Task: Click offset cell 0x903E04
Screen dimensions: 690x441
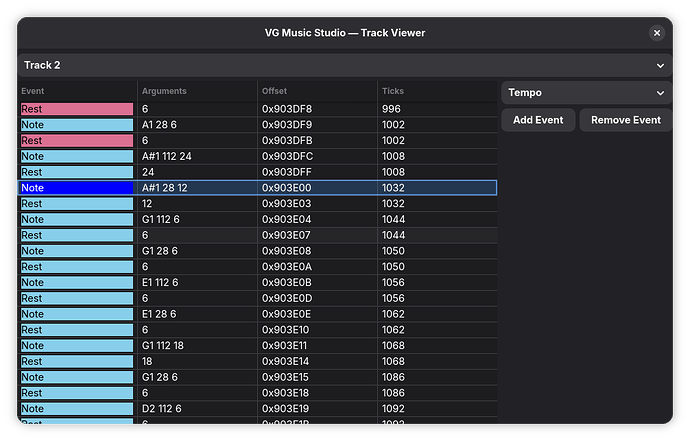Action: coord(286,220)
